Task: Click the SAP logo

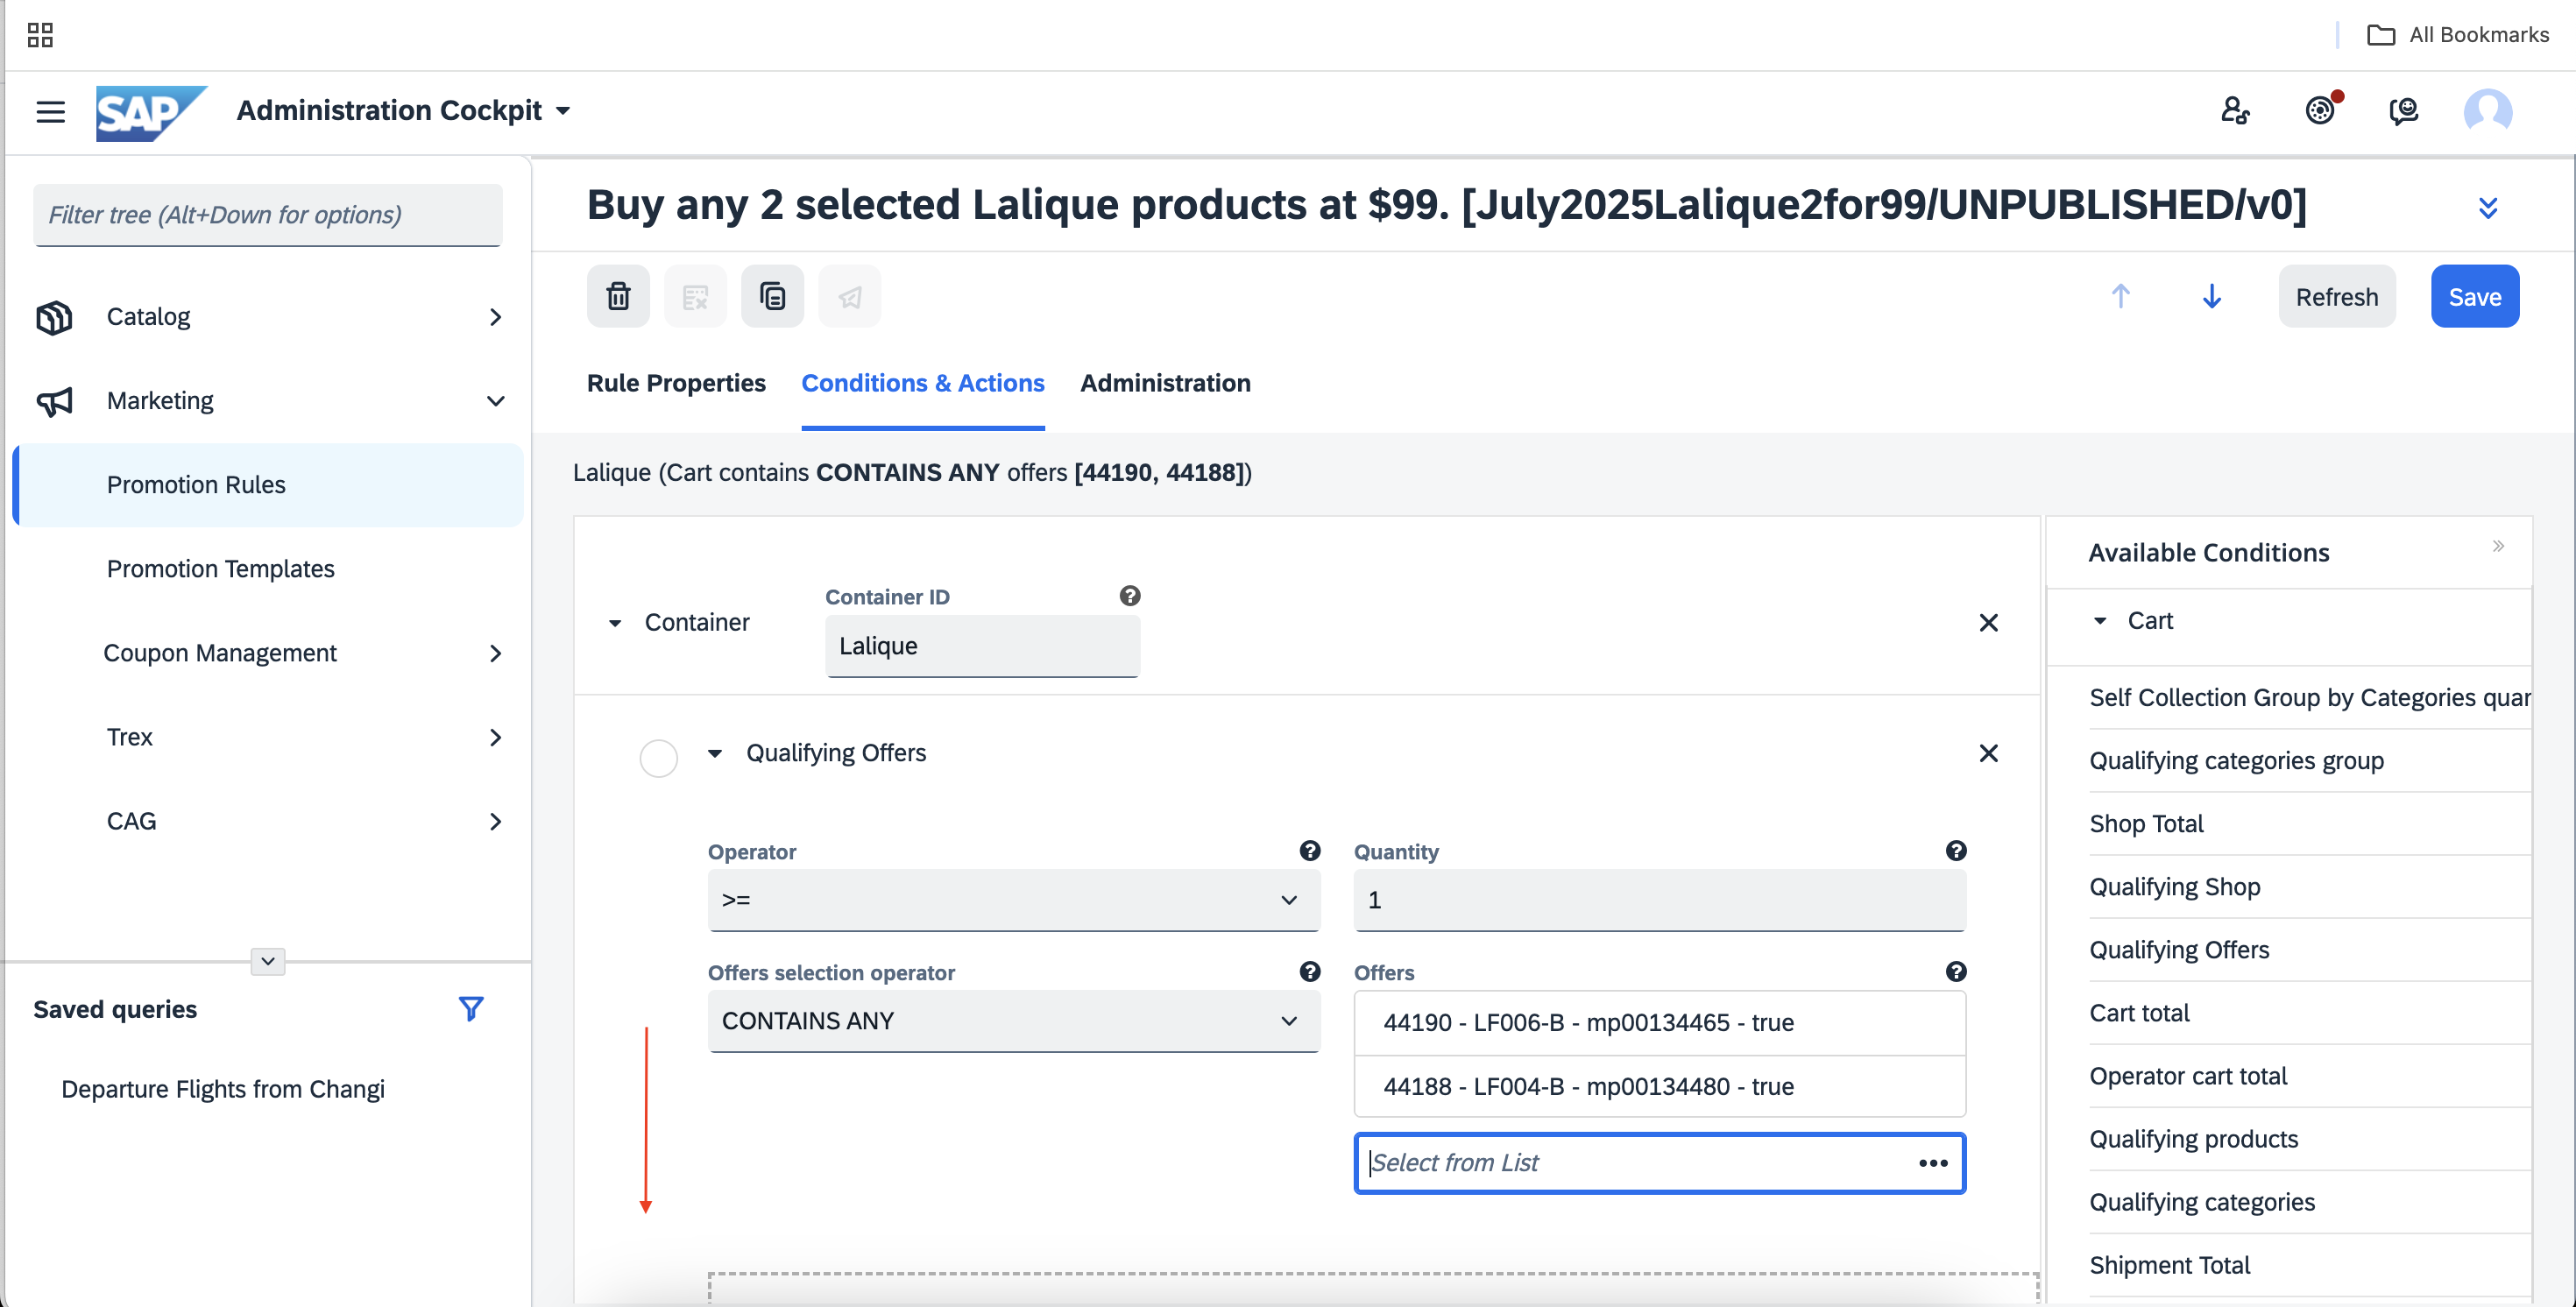Action: click(151, 112)
